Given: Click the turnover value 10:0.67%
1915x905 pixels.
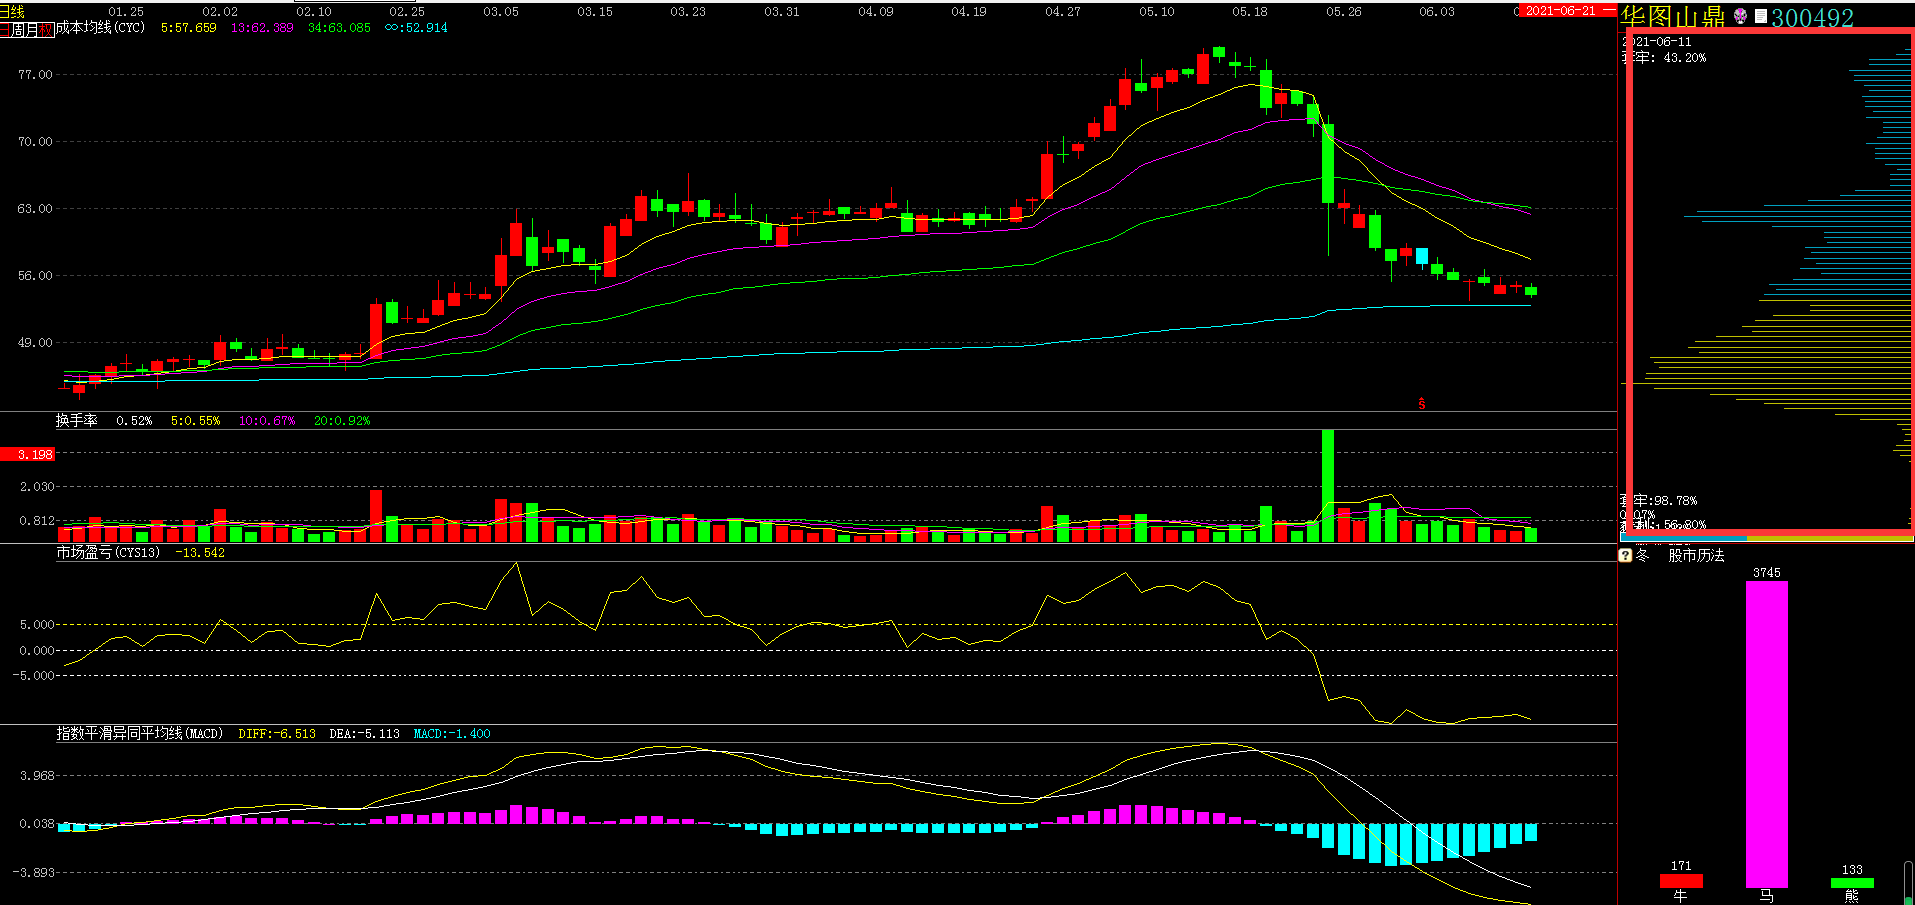Looking at the screenshot, I should [x=267, y=421].
